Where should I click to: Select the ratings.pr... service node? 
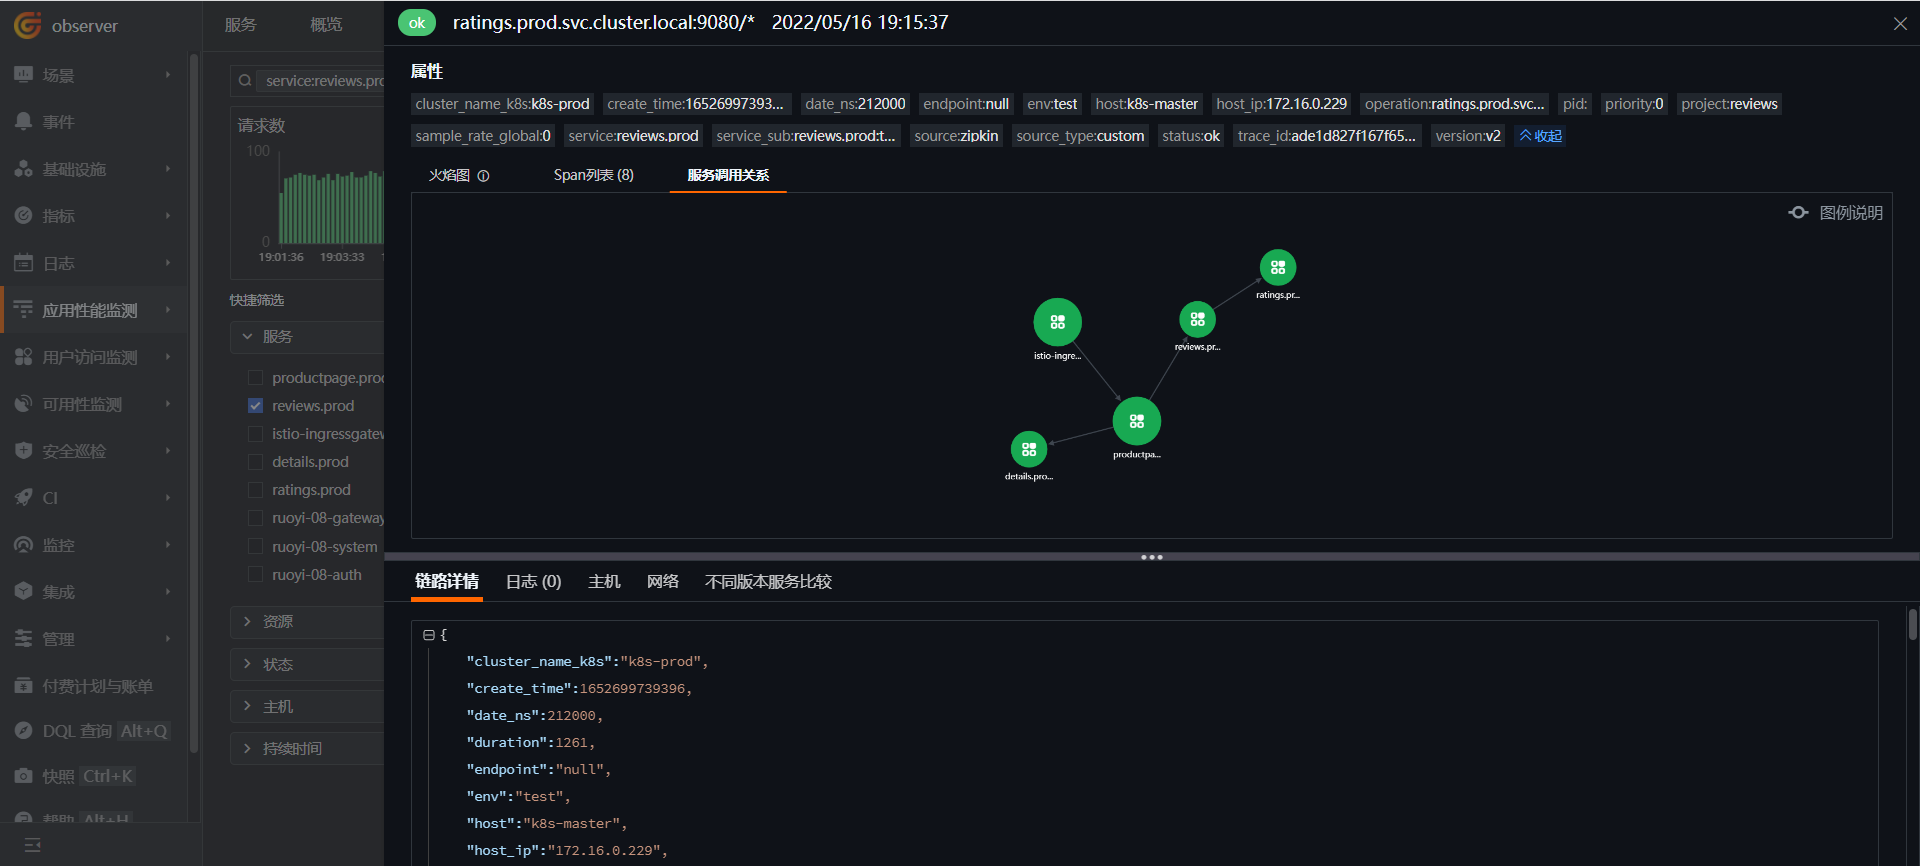[x=1278, y=268]
